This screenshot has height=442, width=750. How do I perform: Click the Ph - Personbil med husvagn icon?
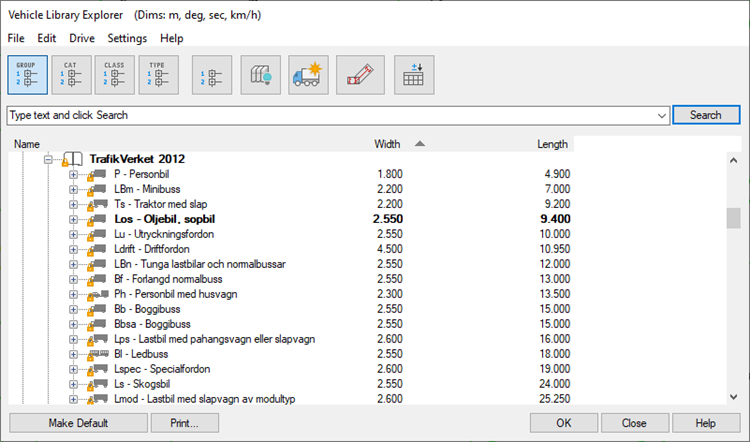[x=99, y=294]
